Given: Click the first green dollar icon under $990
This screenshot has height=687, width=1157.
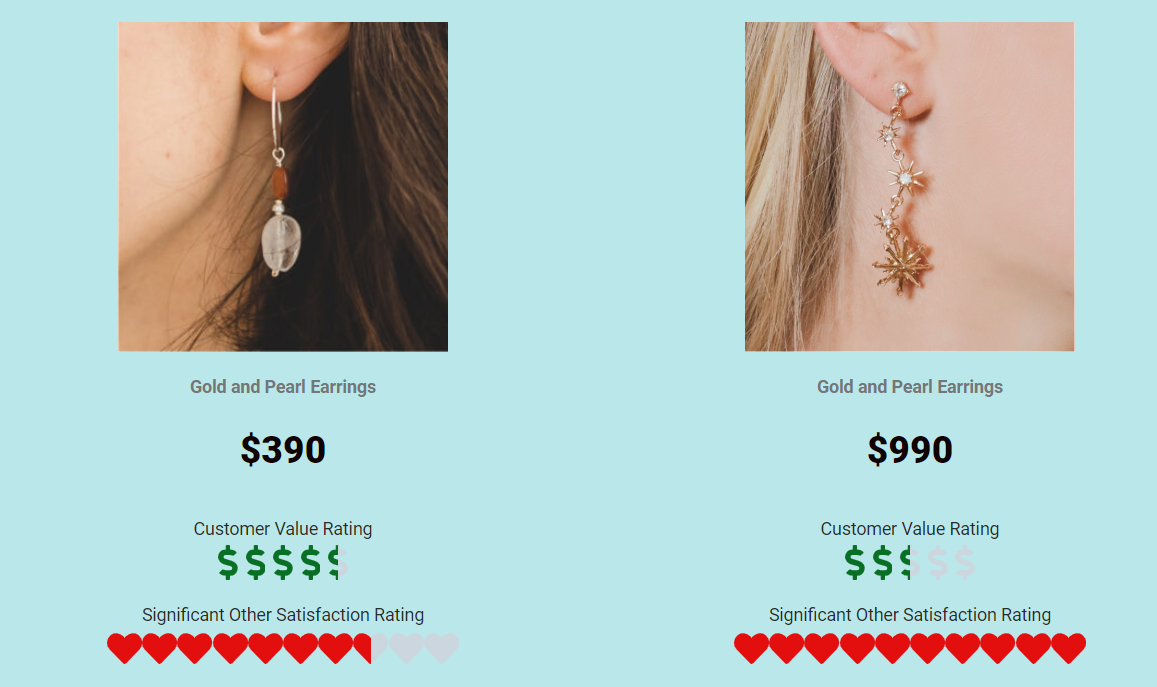Looking at the screenshot, I should click(854, 563).
